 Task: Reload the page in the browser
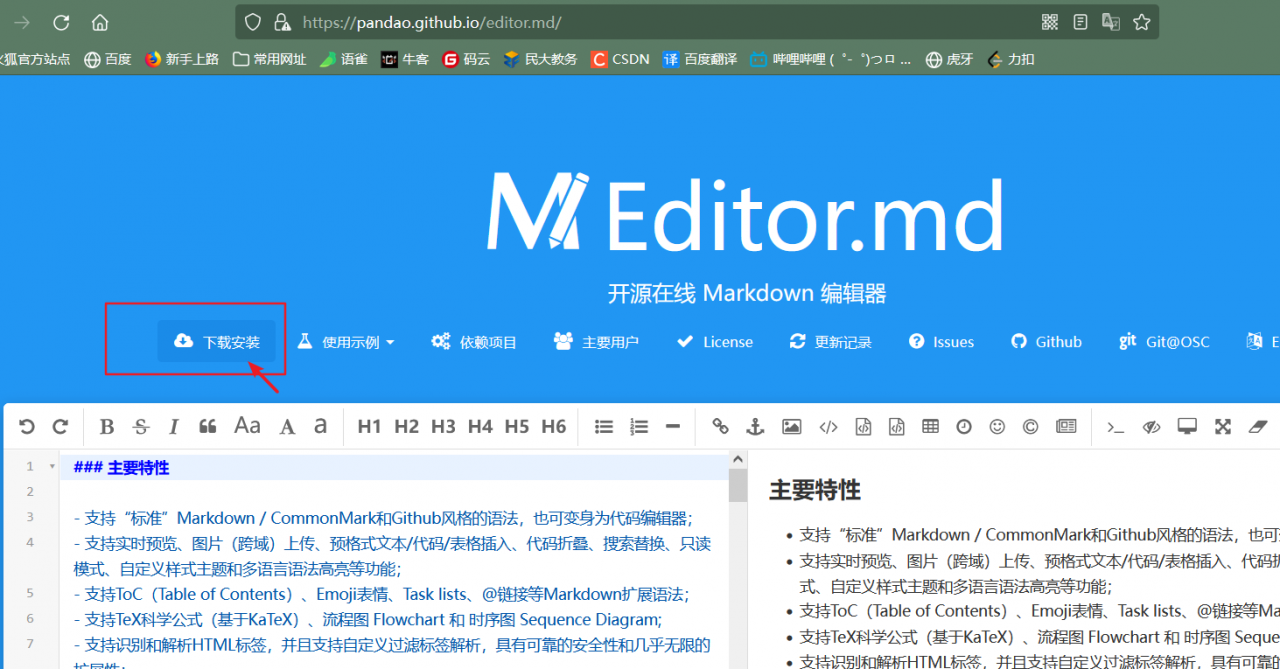tap(61, 22)
